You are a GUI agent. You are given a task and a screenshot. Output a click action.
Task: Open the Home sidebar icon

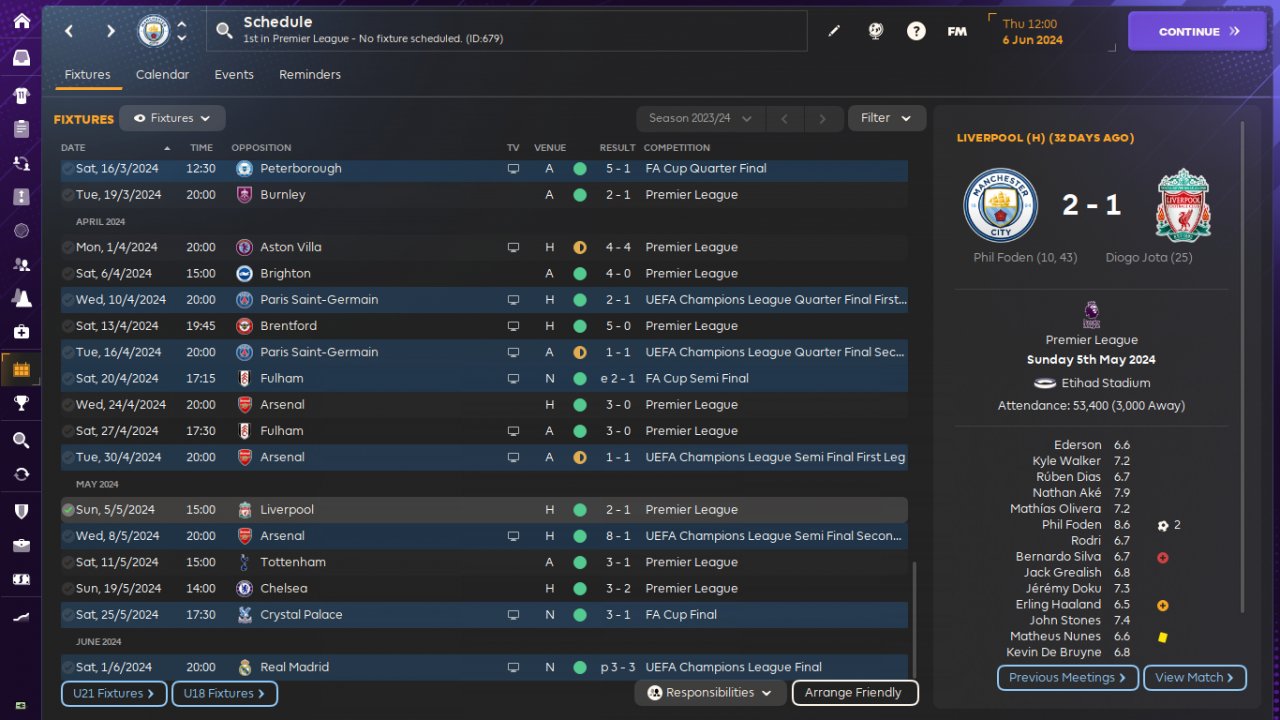[21, 21]
